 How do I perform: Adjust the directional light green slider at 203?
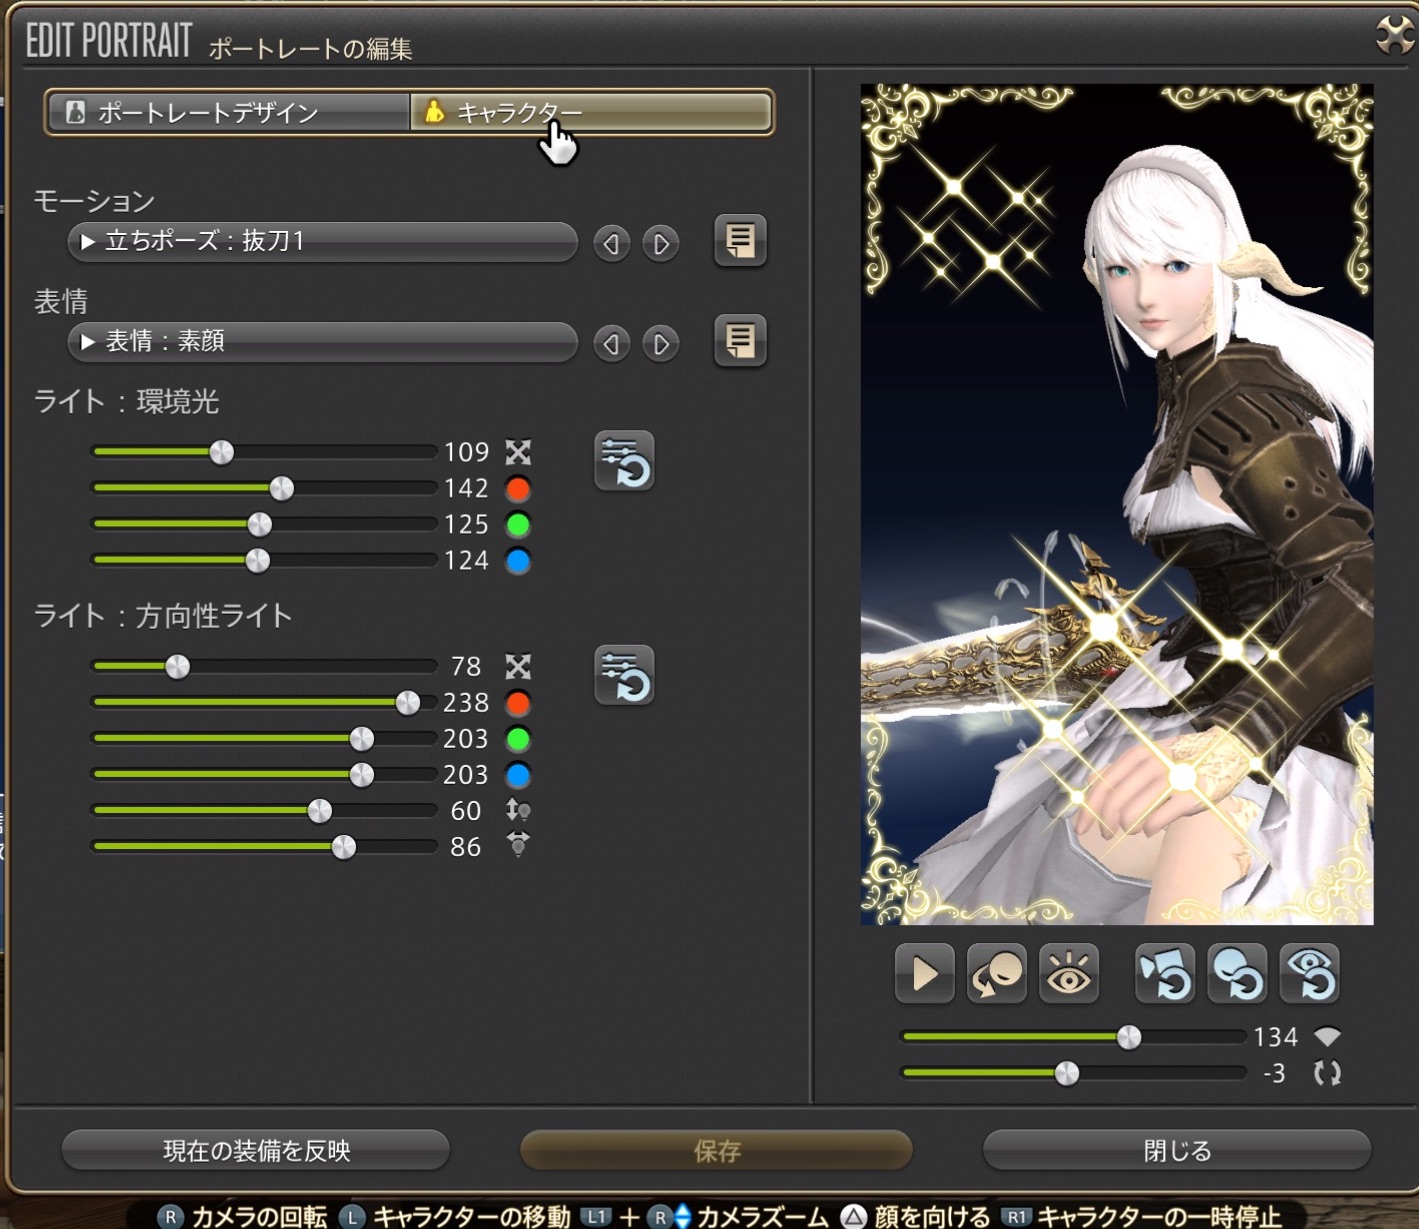(x=264, y=739)
